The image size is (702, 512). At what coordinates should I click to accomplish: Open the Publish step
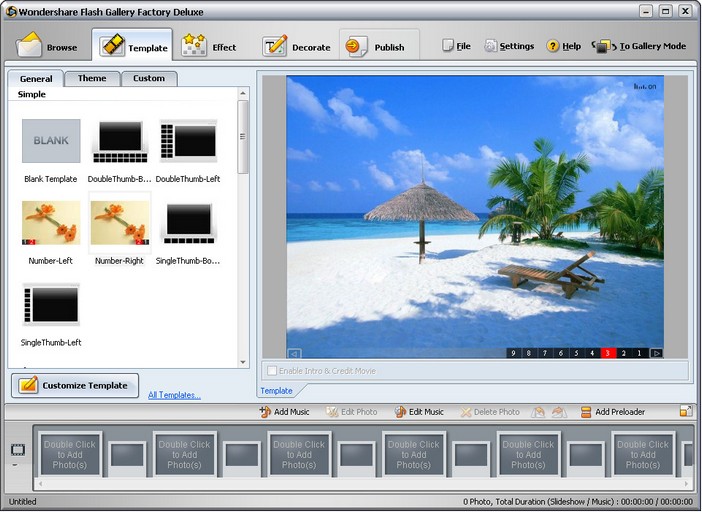coord(376,46)
